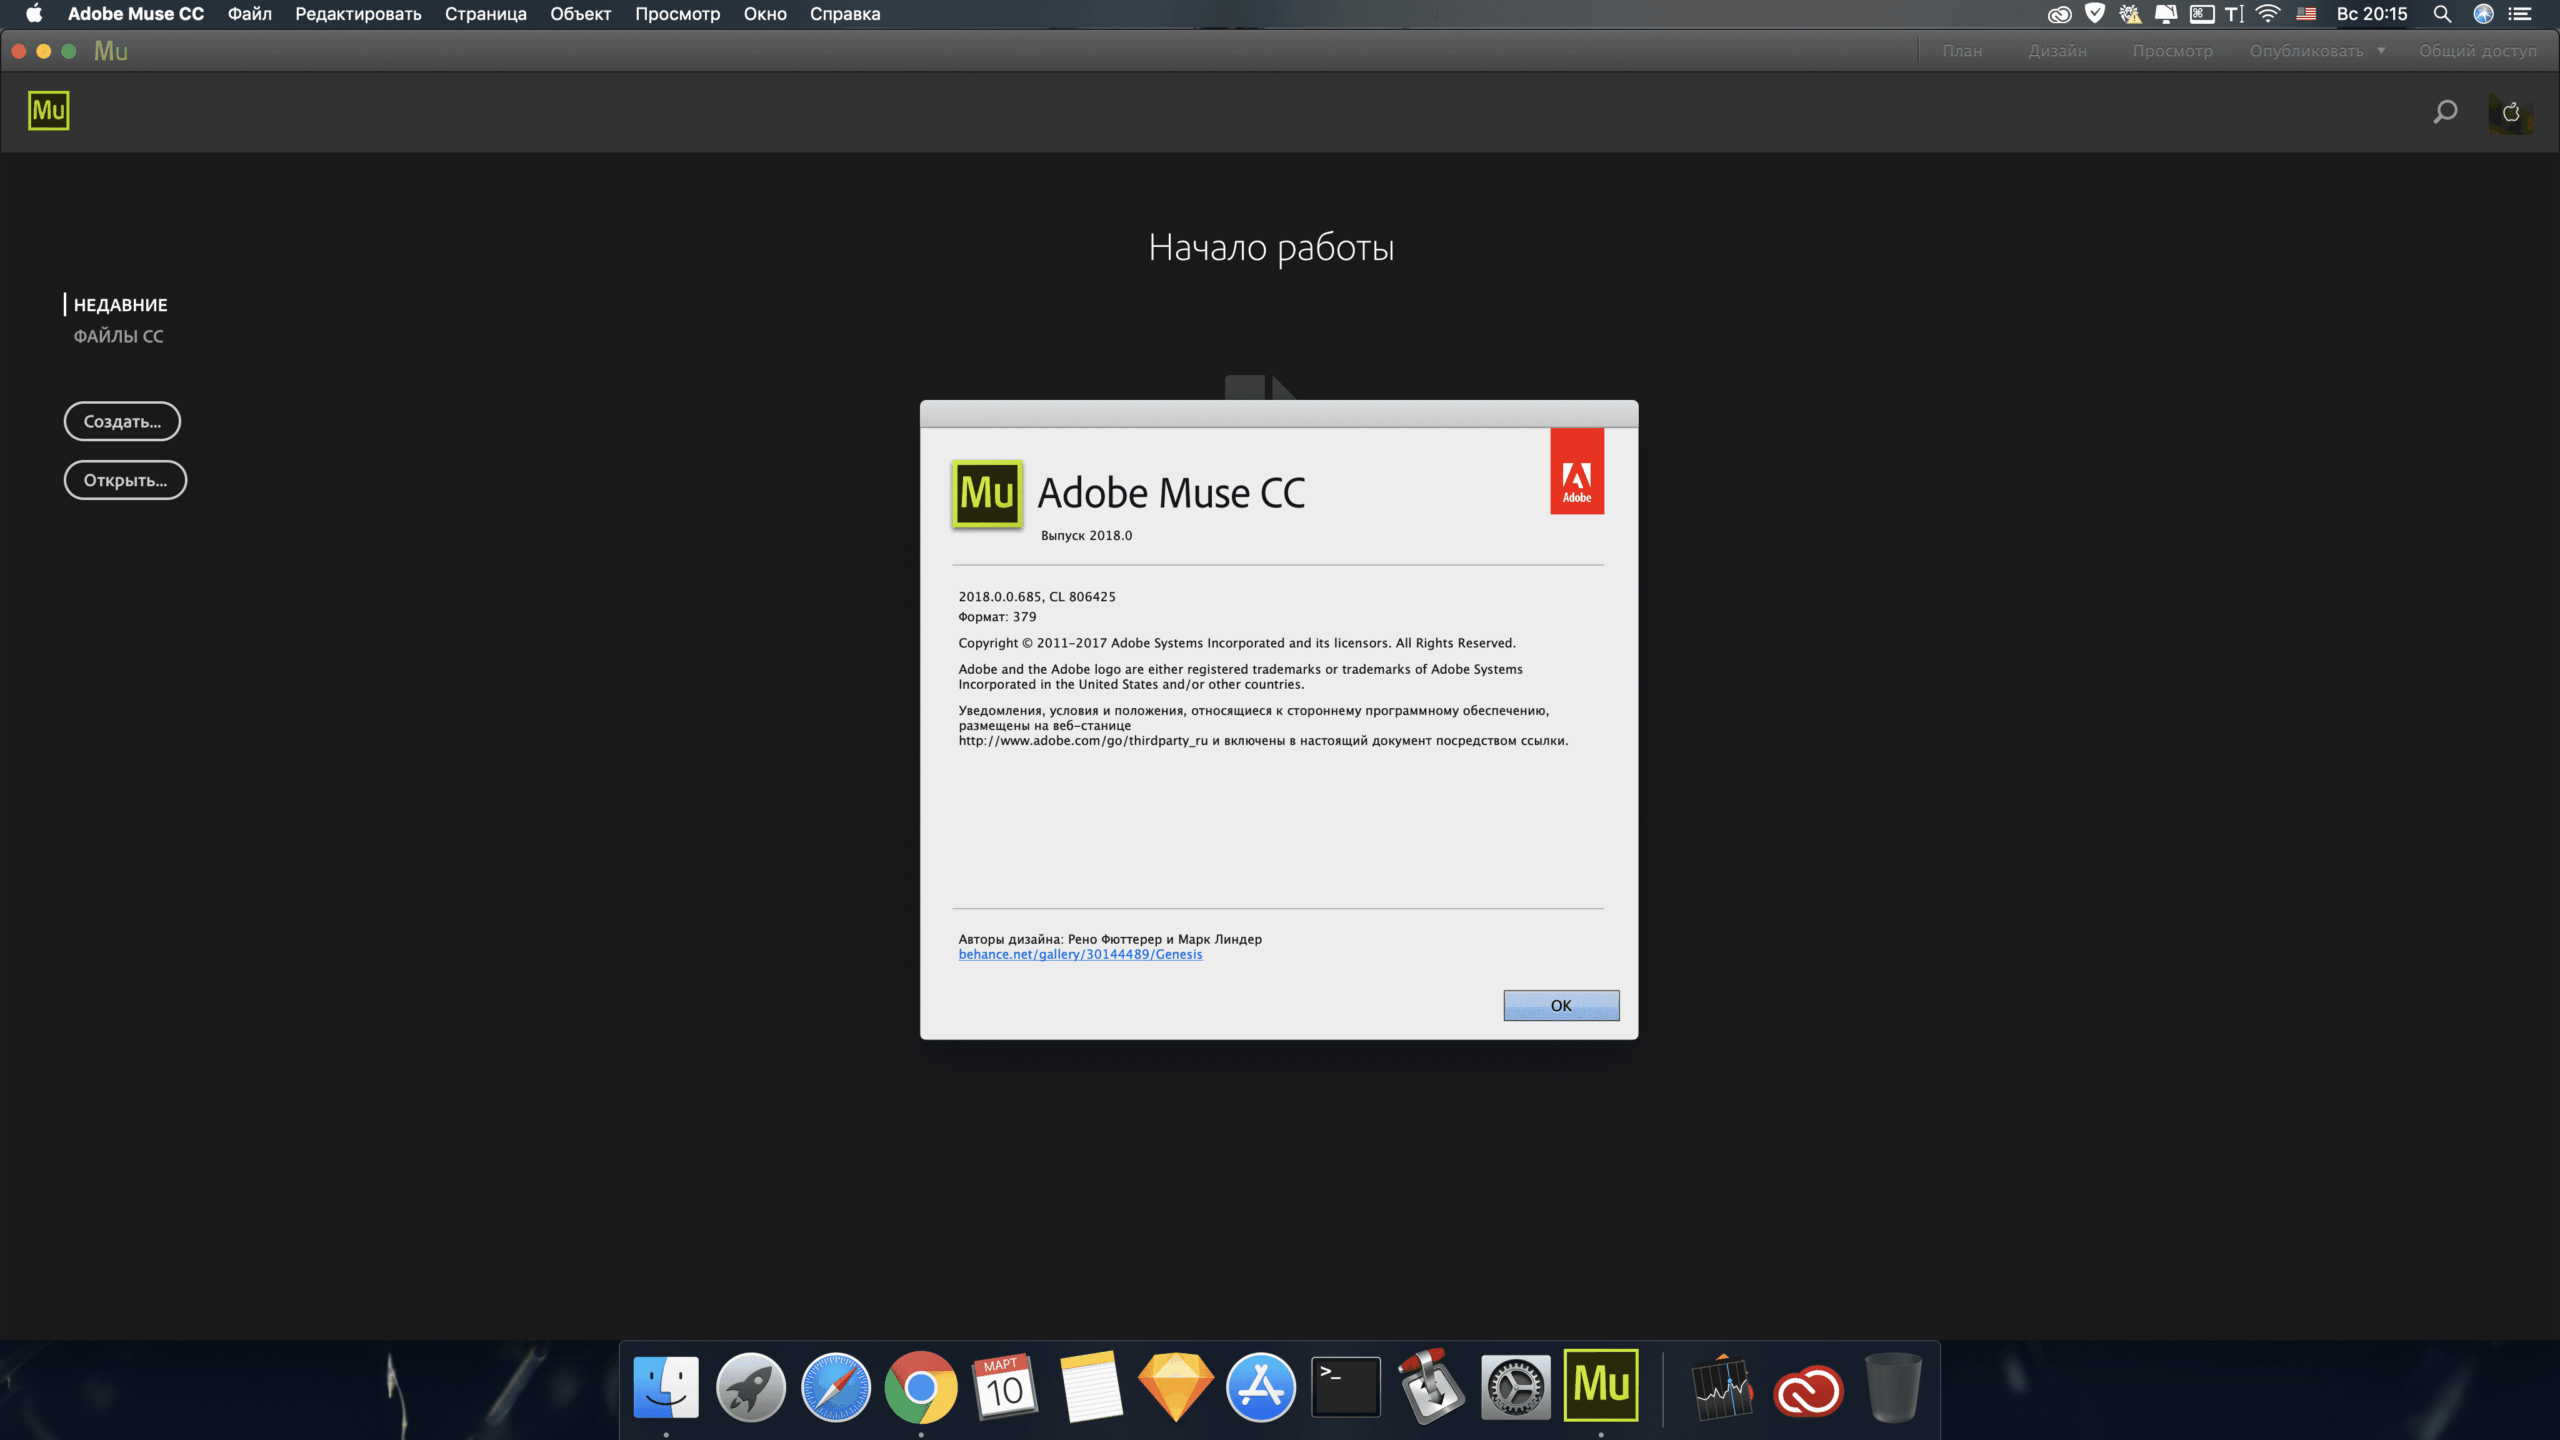Click the Создать... button
The width and height of the screenshot is (2560, 1440).
(122, 421)
